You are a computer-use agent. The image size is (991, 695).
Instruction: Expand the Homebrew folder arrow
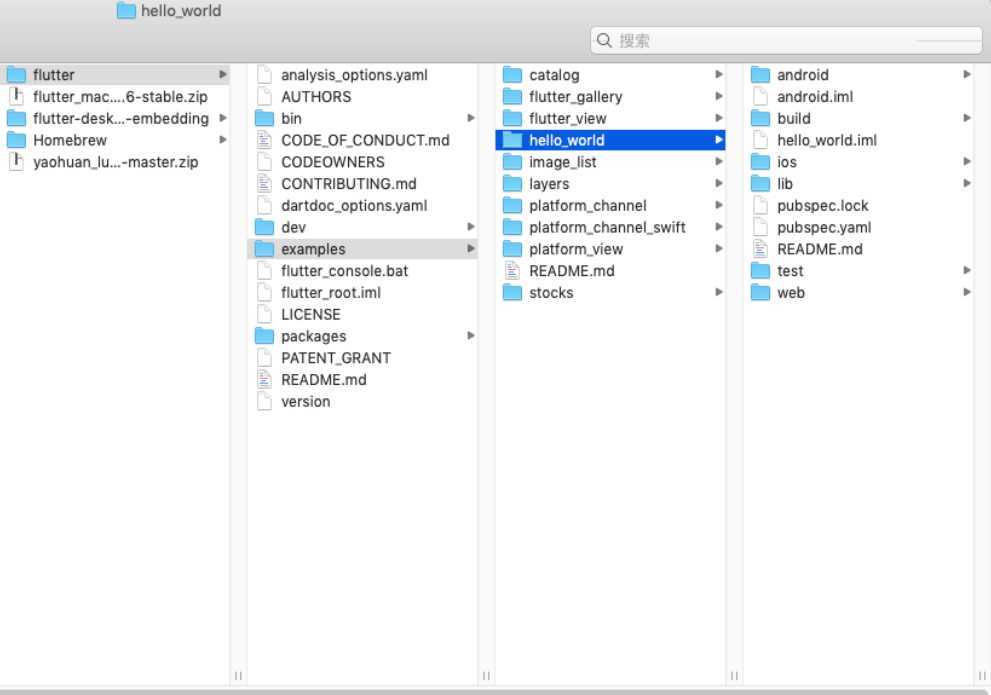pyautogui.click(x=222, y=140)
